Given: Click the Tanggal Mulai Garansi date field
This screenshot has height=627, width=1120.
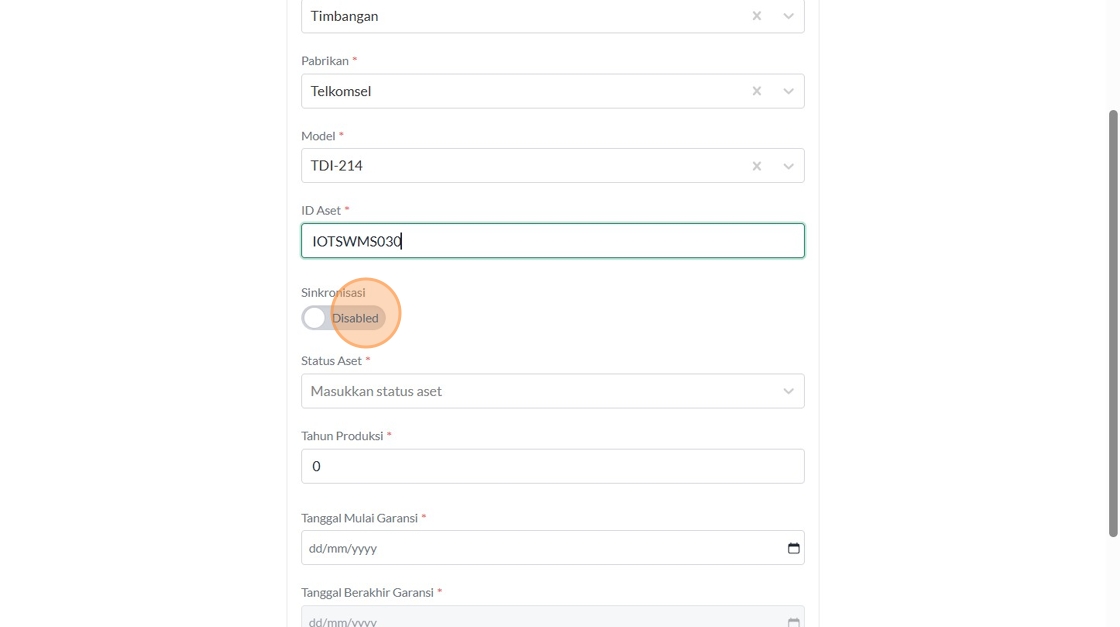Looking at the screenshot, I should (540, 548).
